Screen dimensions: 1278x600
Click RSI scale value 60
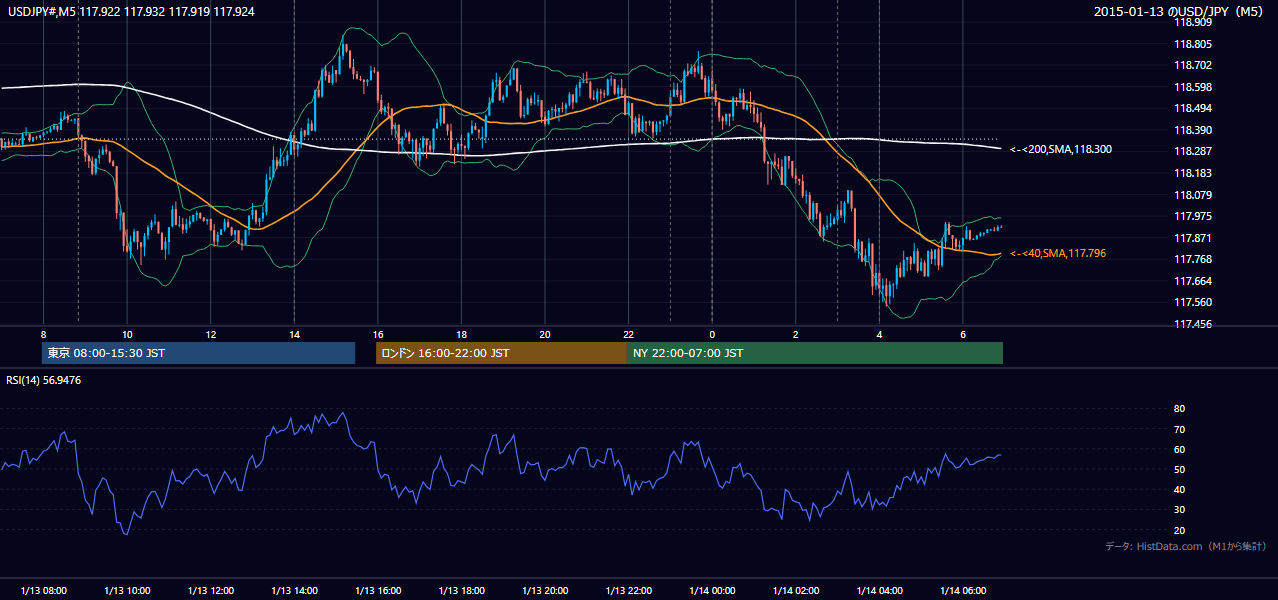click(x=1179, y=449)
